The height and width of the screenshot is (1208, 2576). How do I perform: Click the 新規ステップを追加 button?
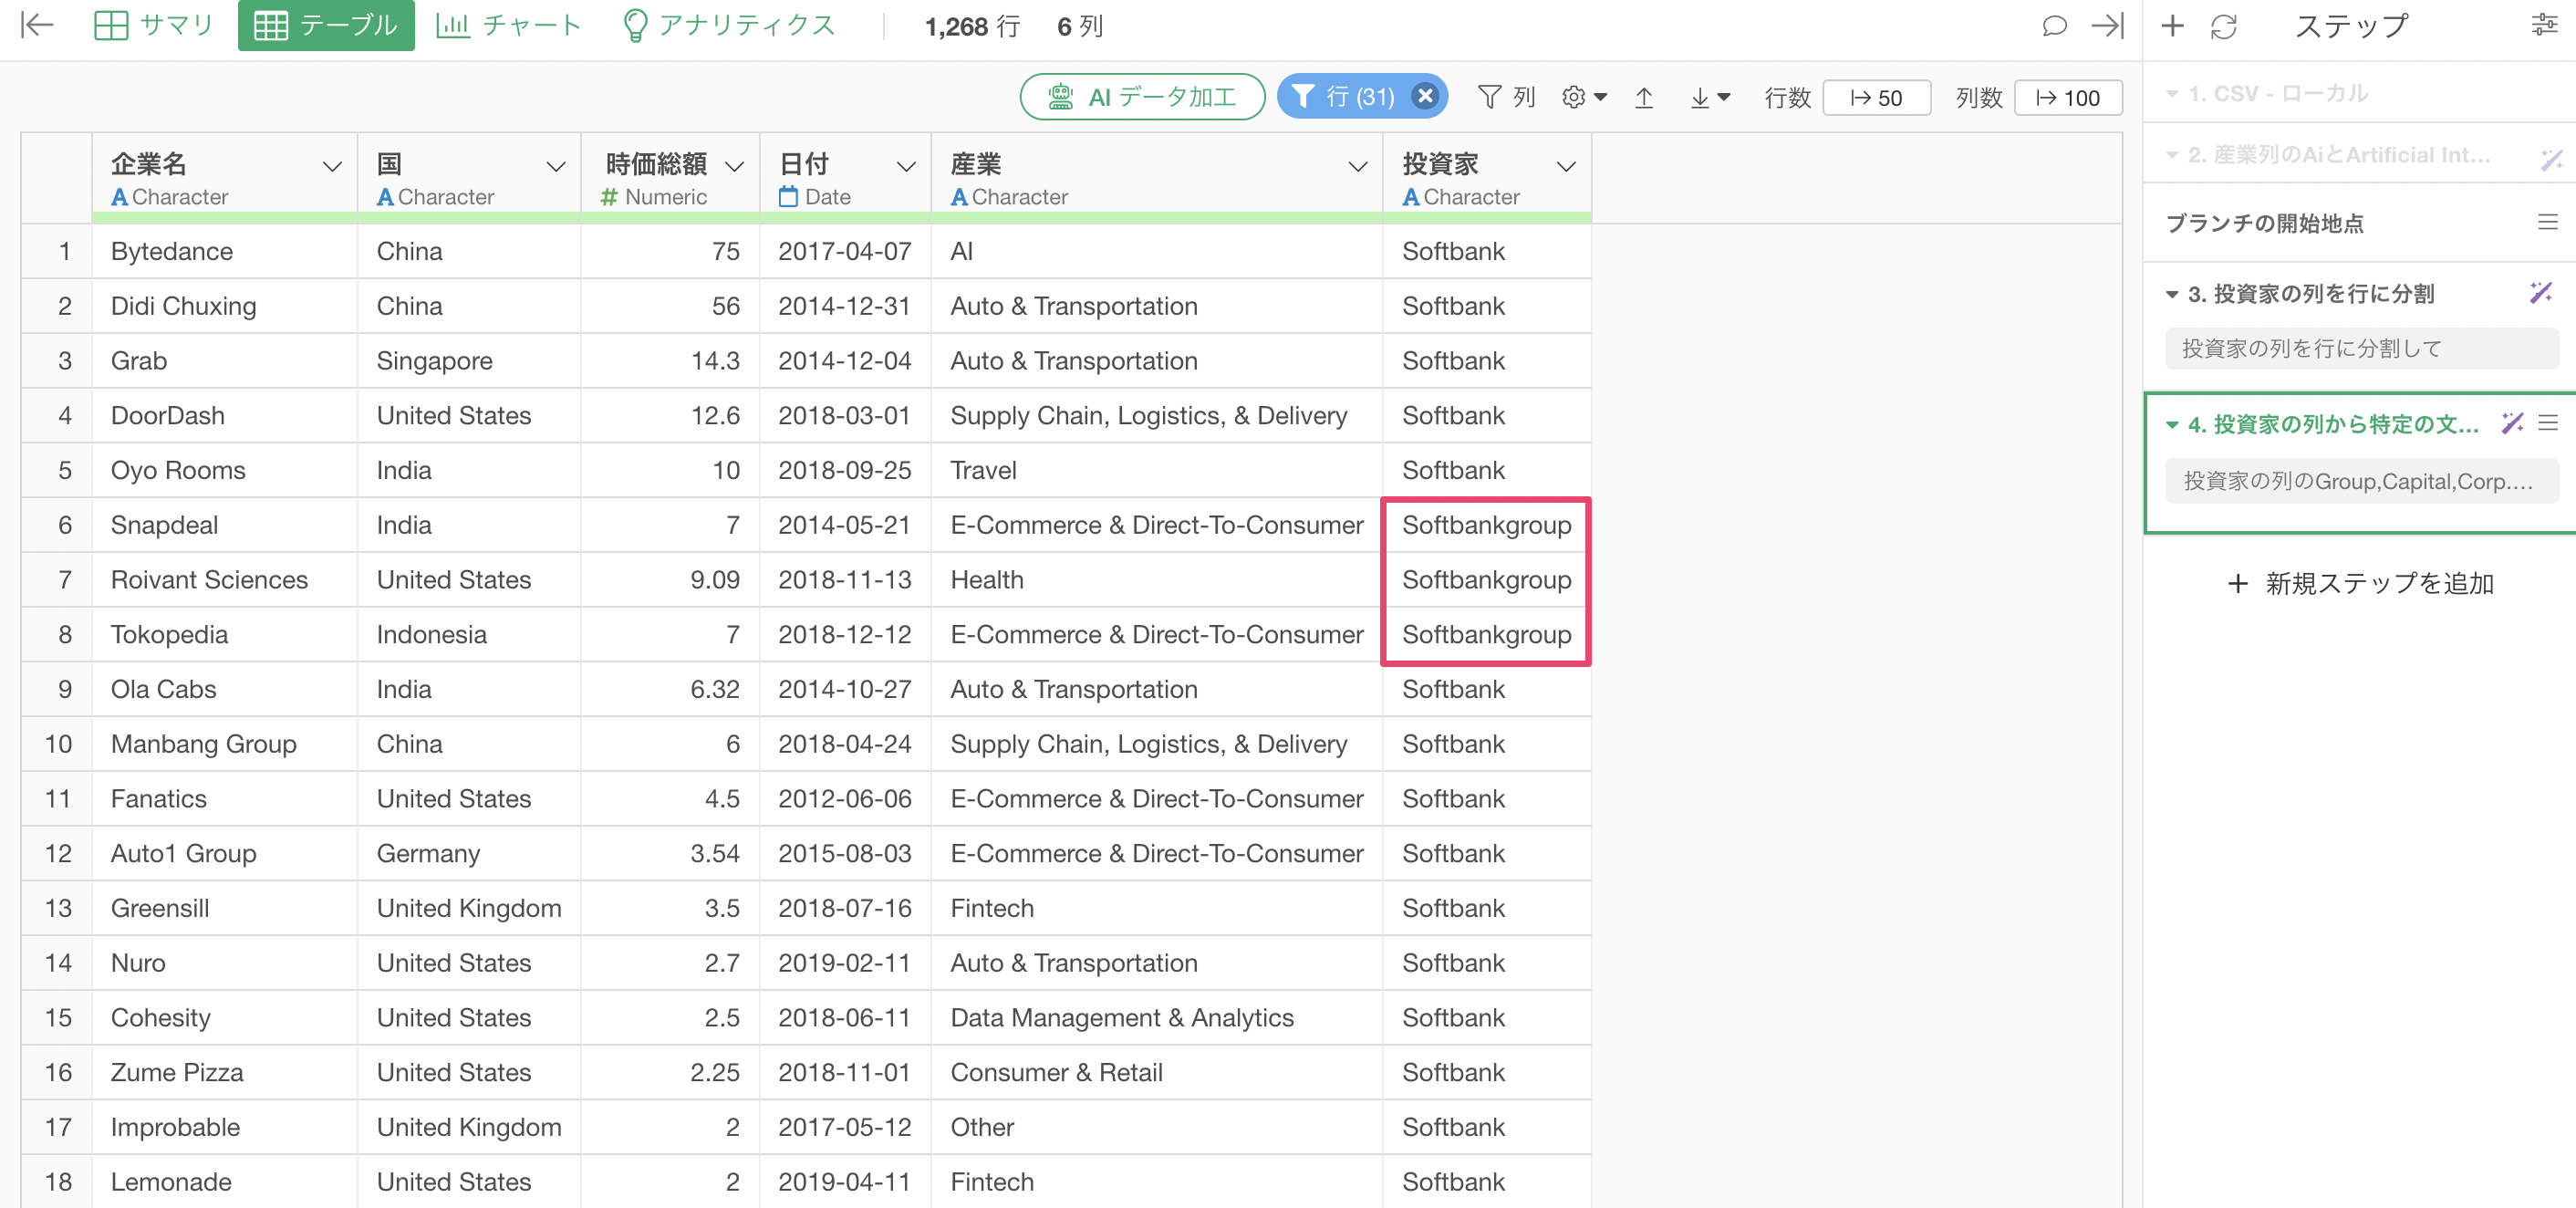coord(2360,583)
